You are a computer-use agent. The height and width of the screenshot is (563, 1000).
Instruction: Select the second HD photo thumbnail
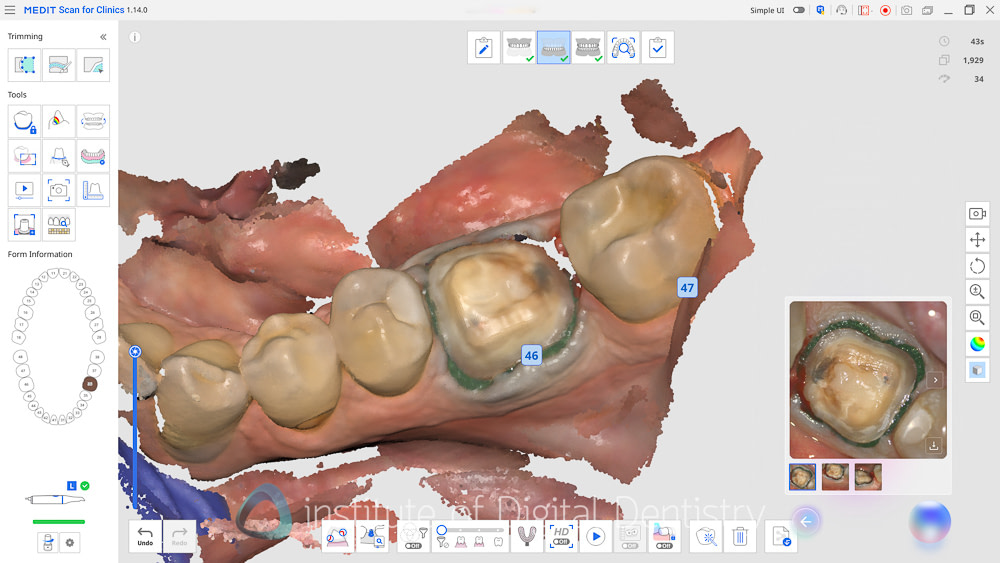(835, 477)
